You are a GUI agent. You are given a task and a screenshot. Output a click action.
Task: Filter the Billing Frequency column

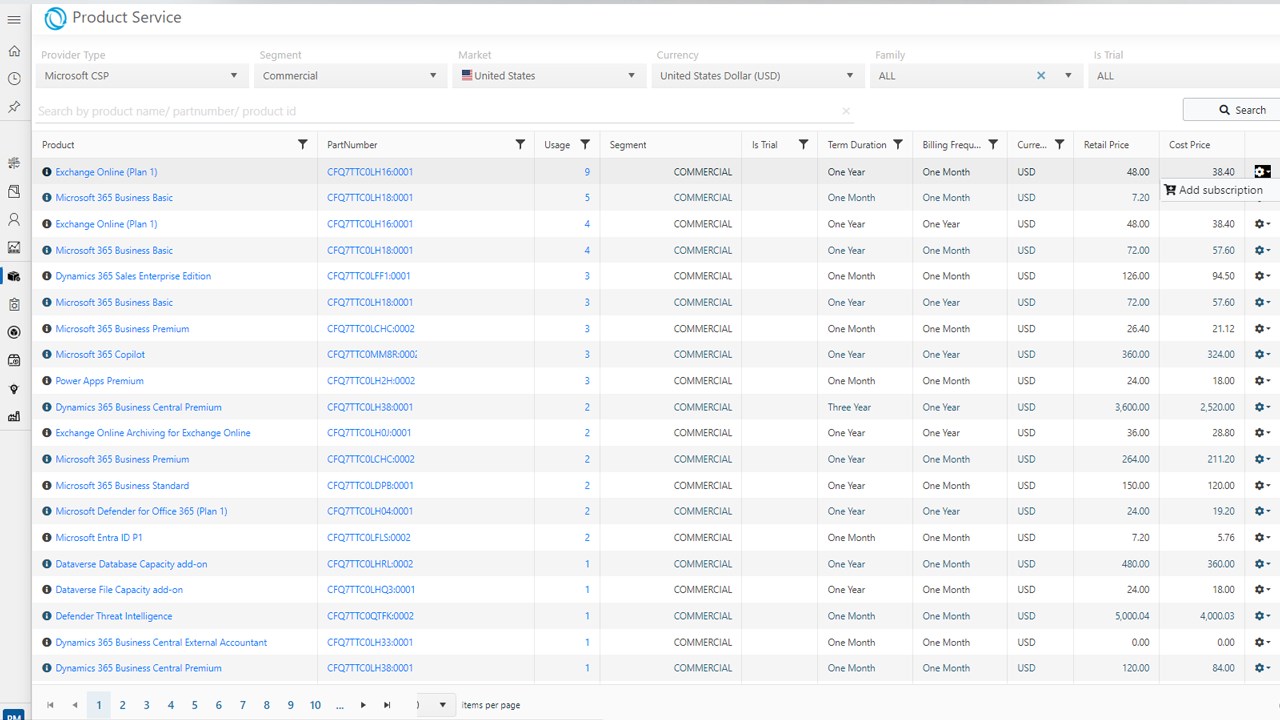tap(993, 145)
